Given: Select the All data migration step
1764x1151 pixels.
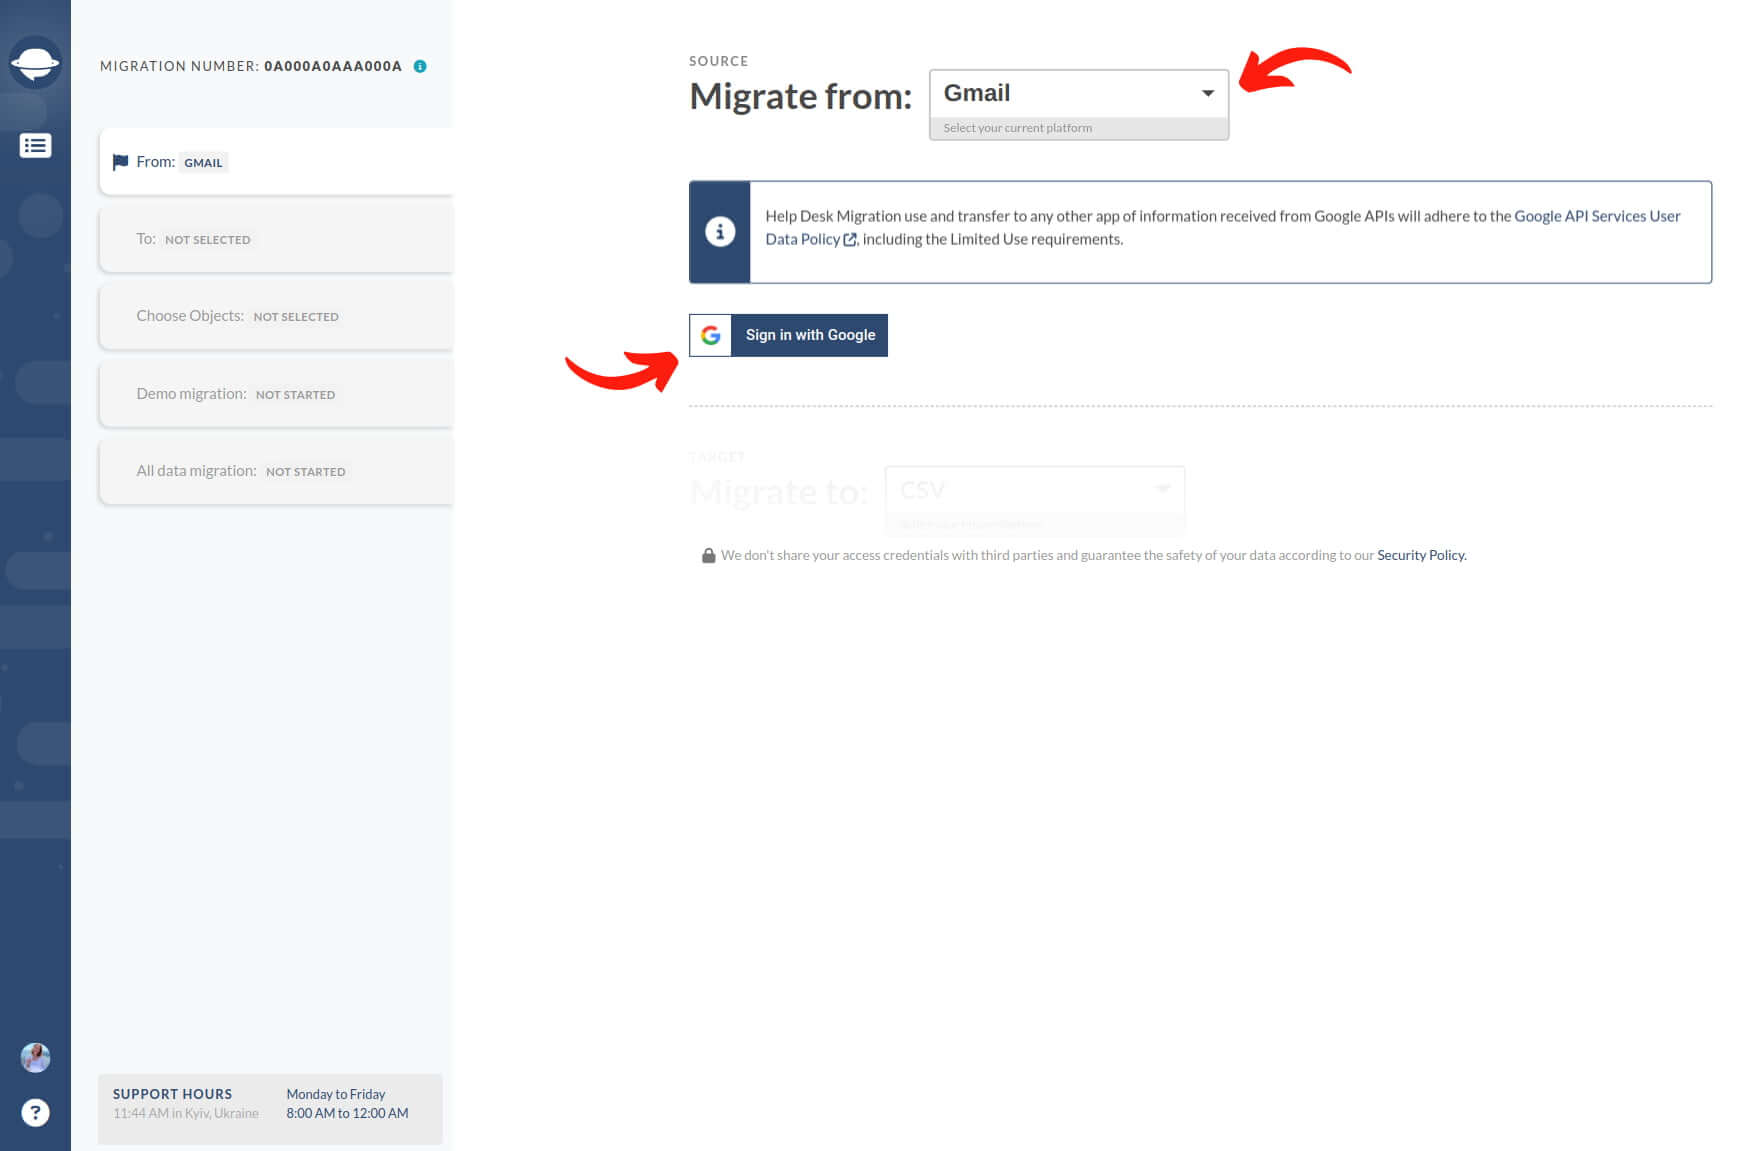Looking at the screenshot, I should [276, 471].
